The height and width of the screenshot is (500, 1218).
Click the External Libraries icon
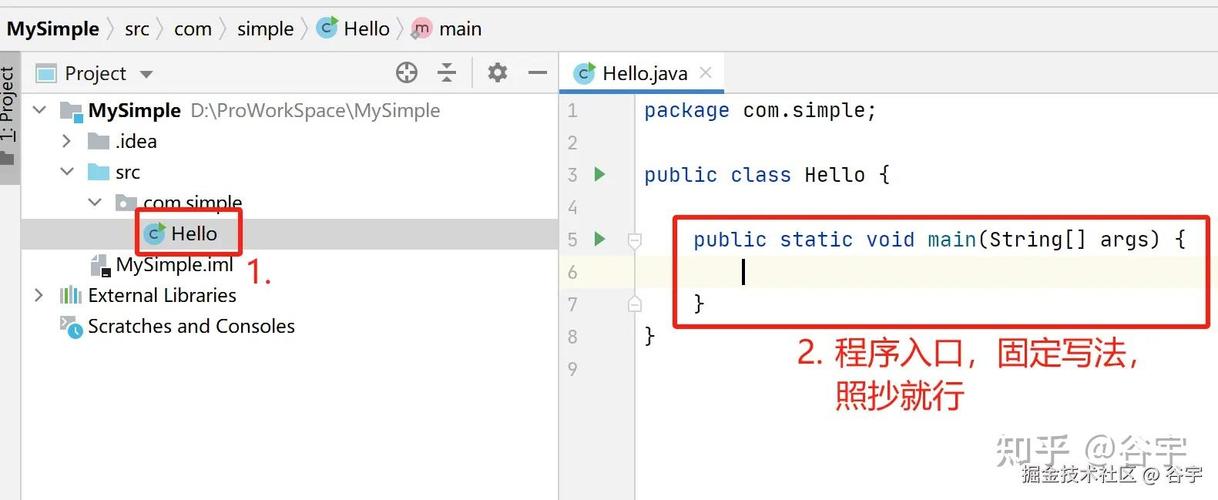[x=70, y=295]
